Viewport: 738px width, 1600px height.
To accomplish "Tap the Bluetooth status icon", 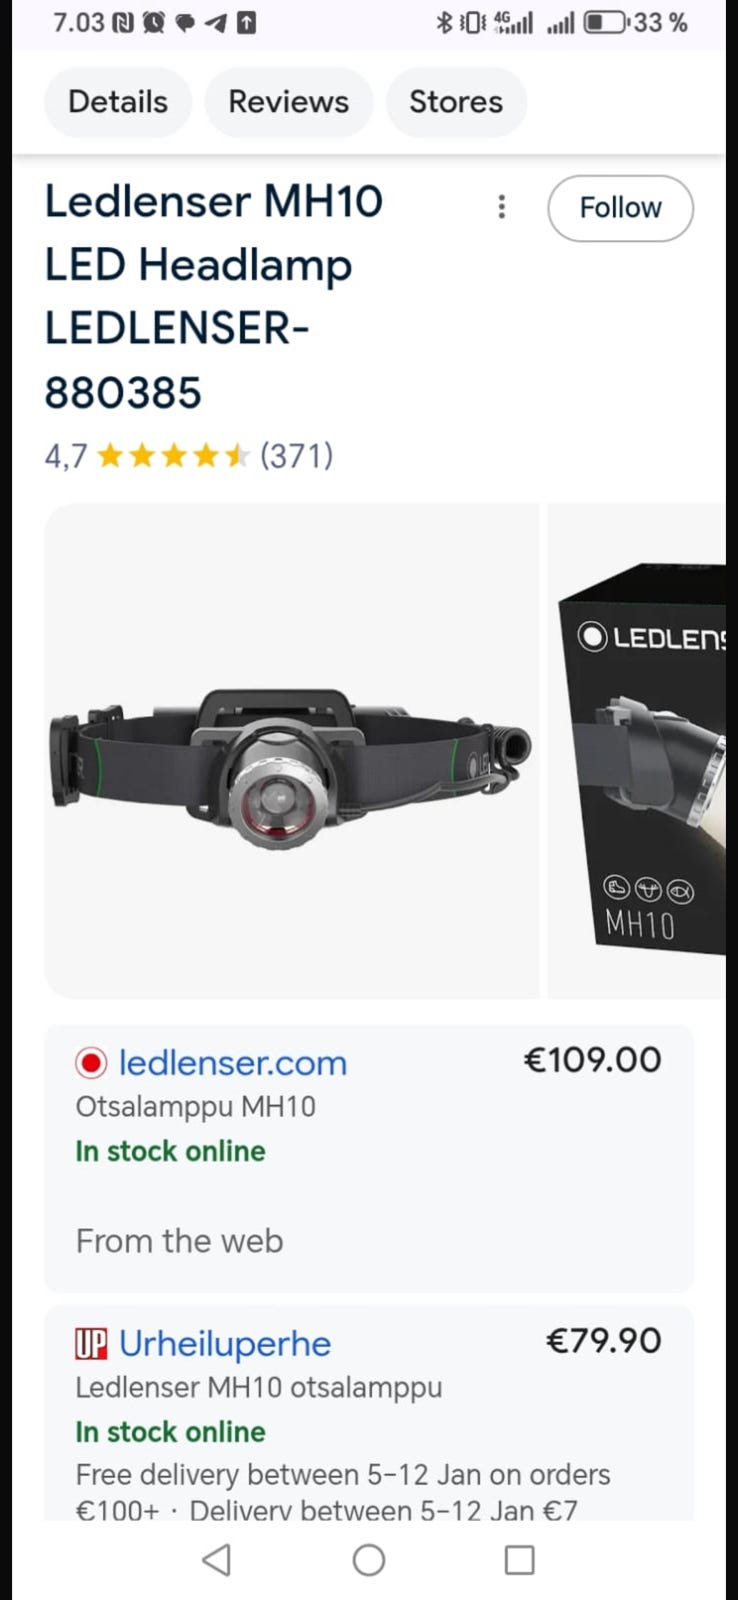I will point(444,22).
